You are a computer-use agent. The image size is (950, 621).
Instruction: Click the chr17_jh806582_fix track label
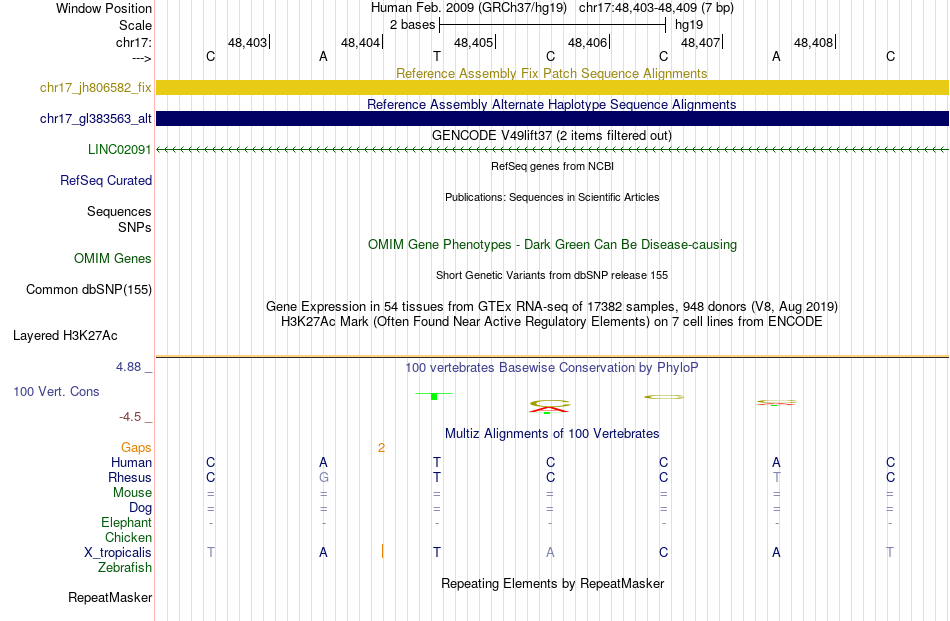pos(96,87)
